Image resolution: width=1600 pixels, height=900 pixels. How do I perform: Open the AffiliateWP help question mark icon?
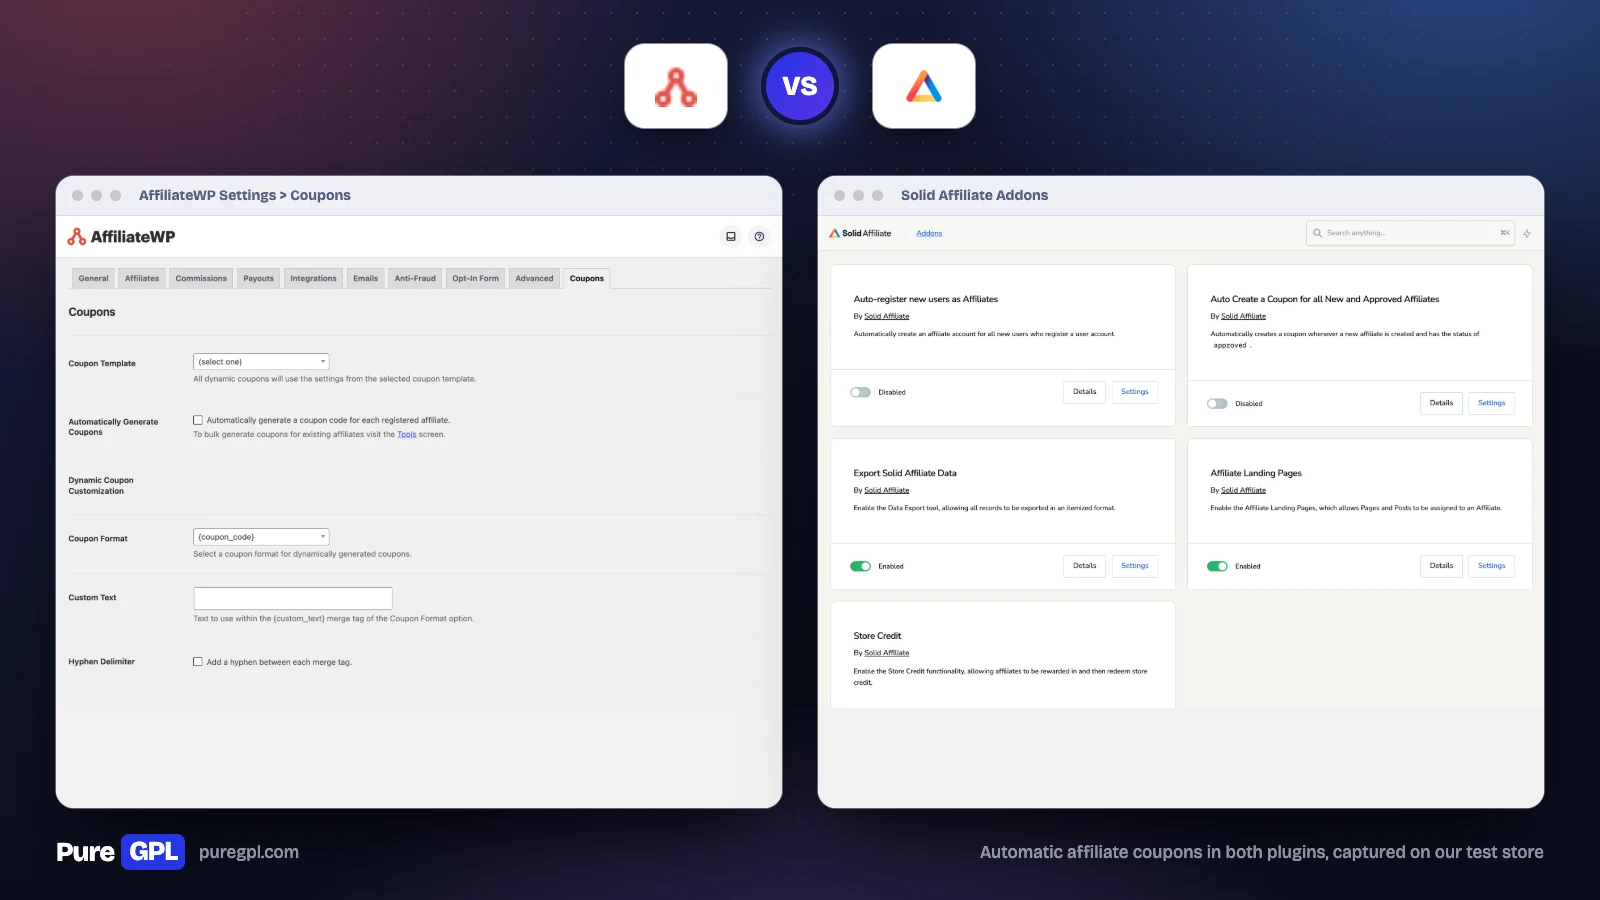pos(759,237)
